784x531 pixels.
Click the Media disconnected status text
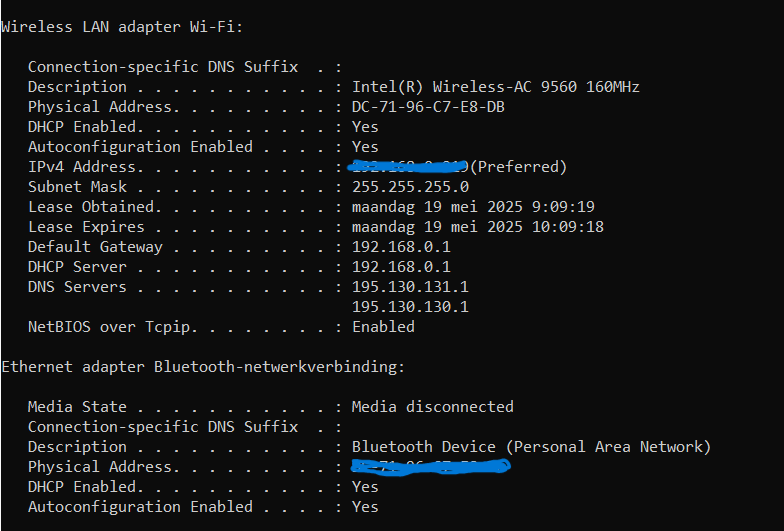pyautogui.click(x=432, y=406)
